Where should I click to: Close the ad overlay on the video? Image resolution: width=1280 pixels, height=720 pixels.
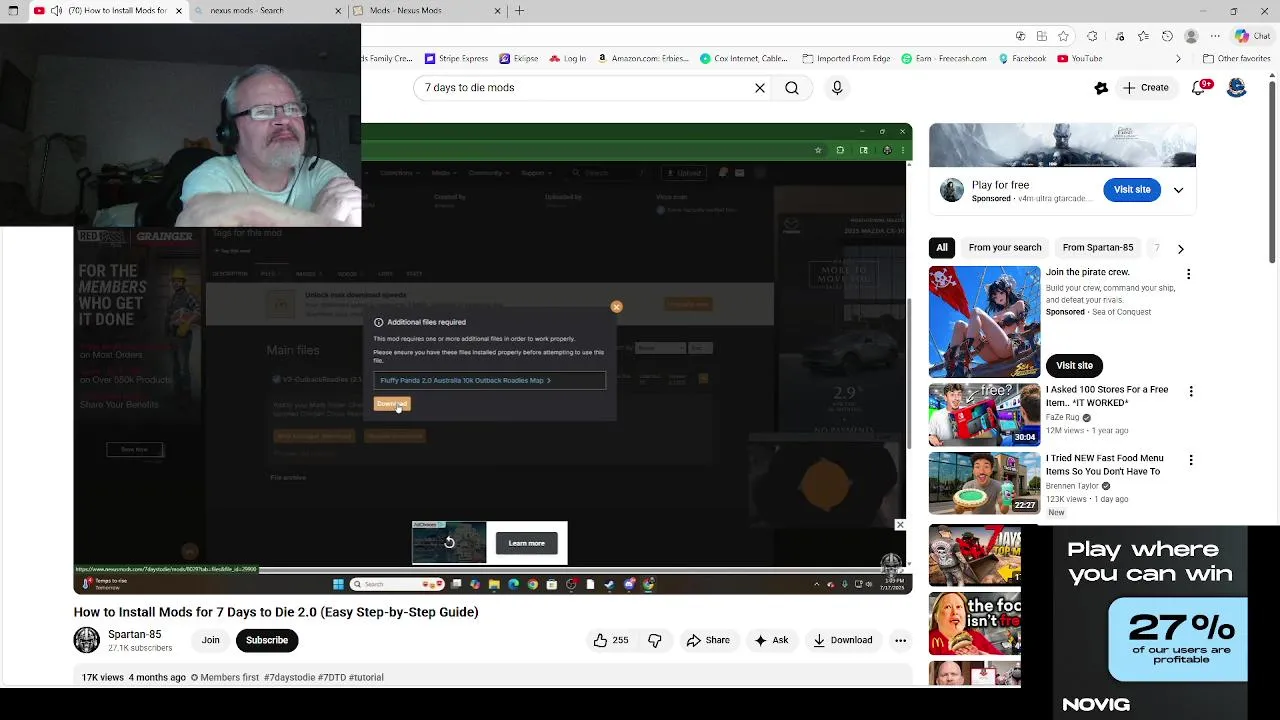click(900, 525)
